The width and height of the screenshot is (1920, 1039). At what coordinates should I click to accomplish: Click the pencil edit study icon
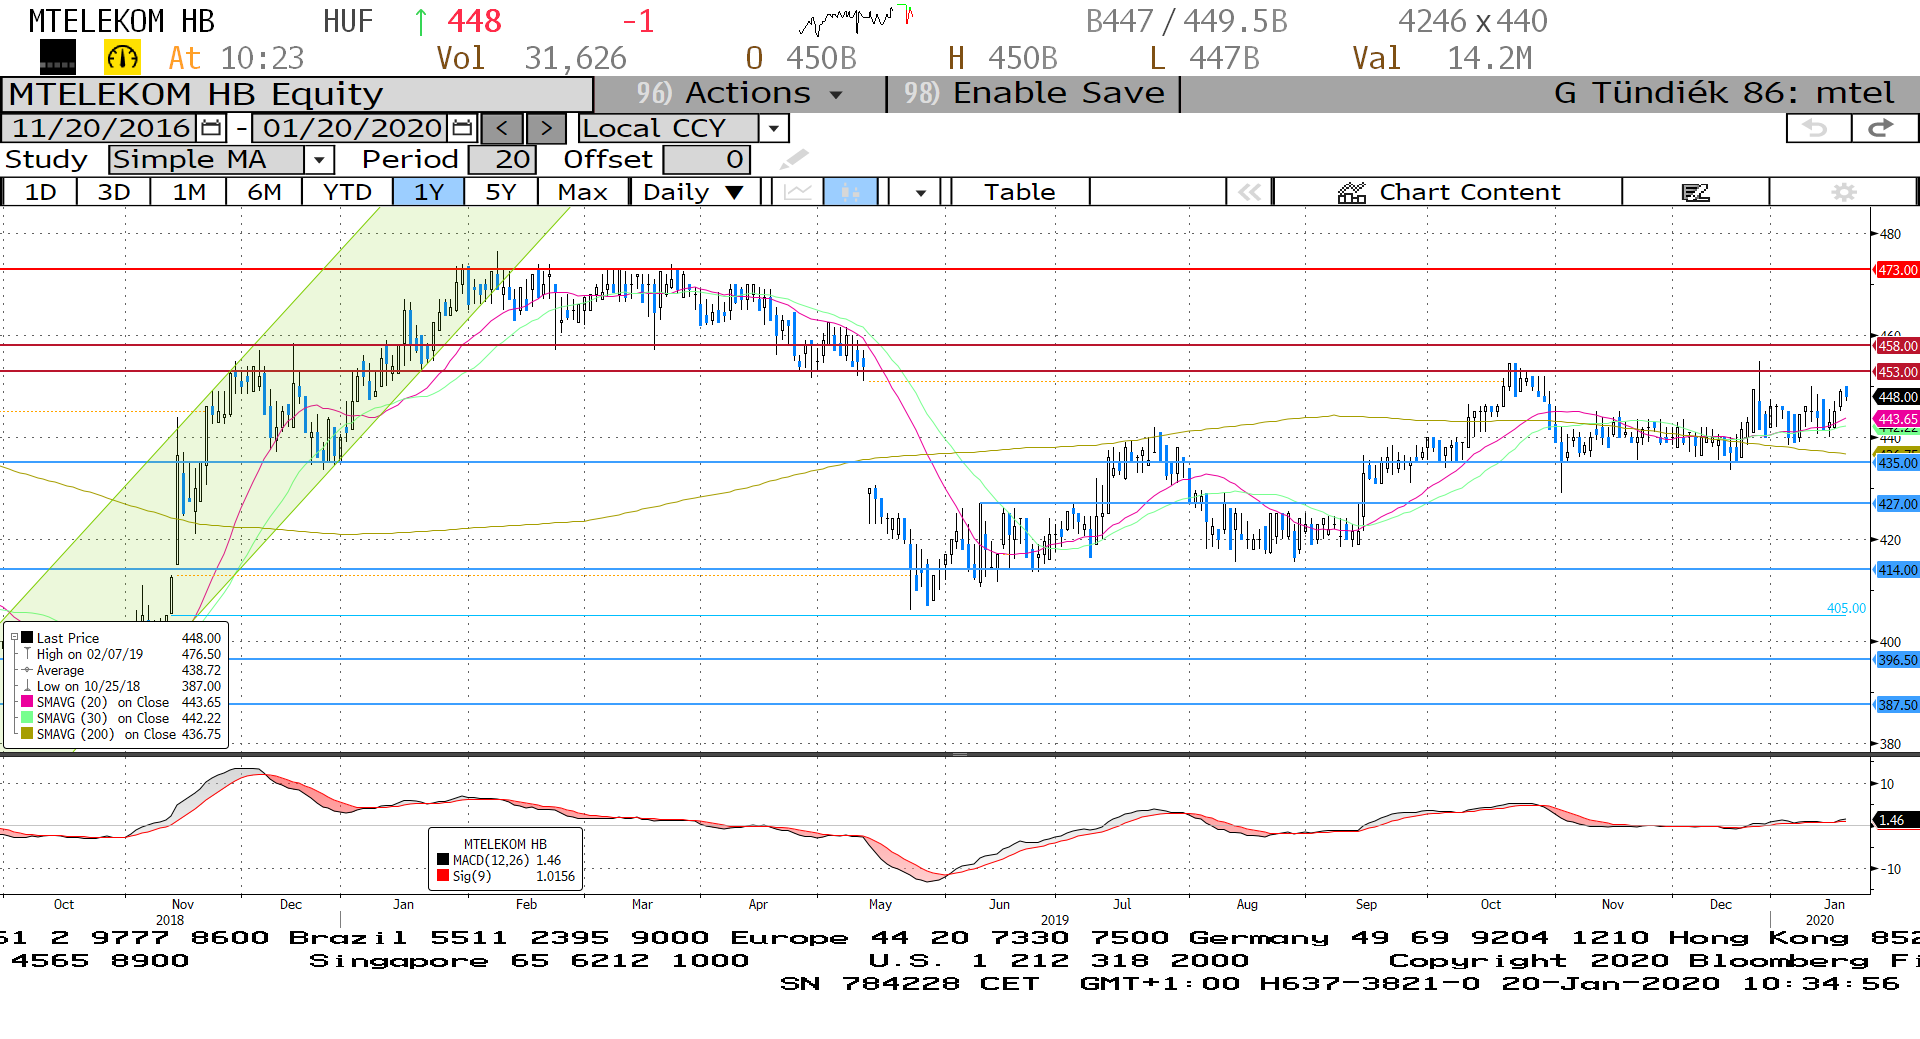coord(794,159)
